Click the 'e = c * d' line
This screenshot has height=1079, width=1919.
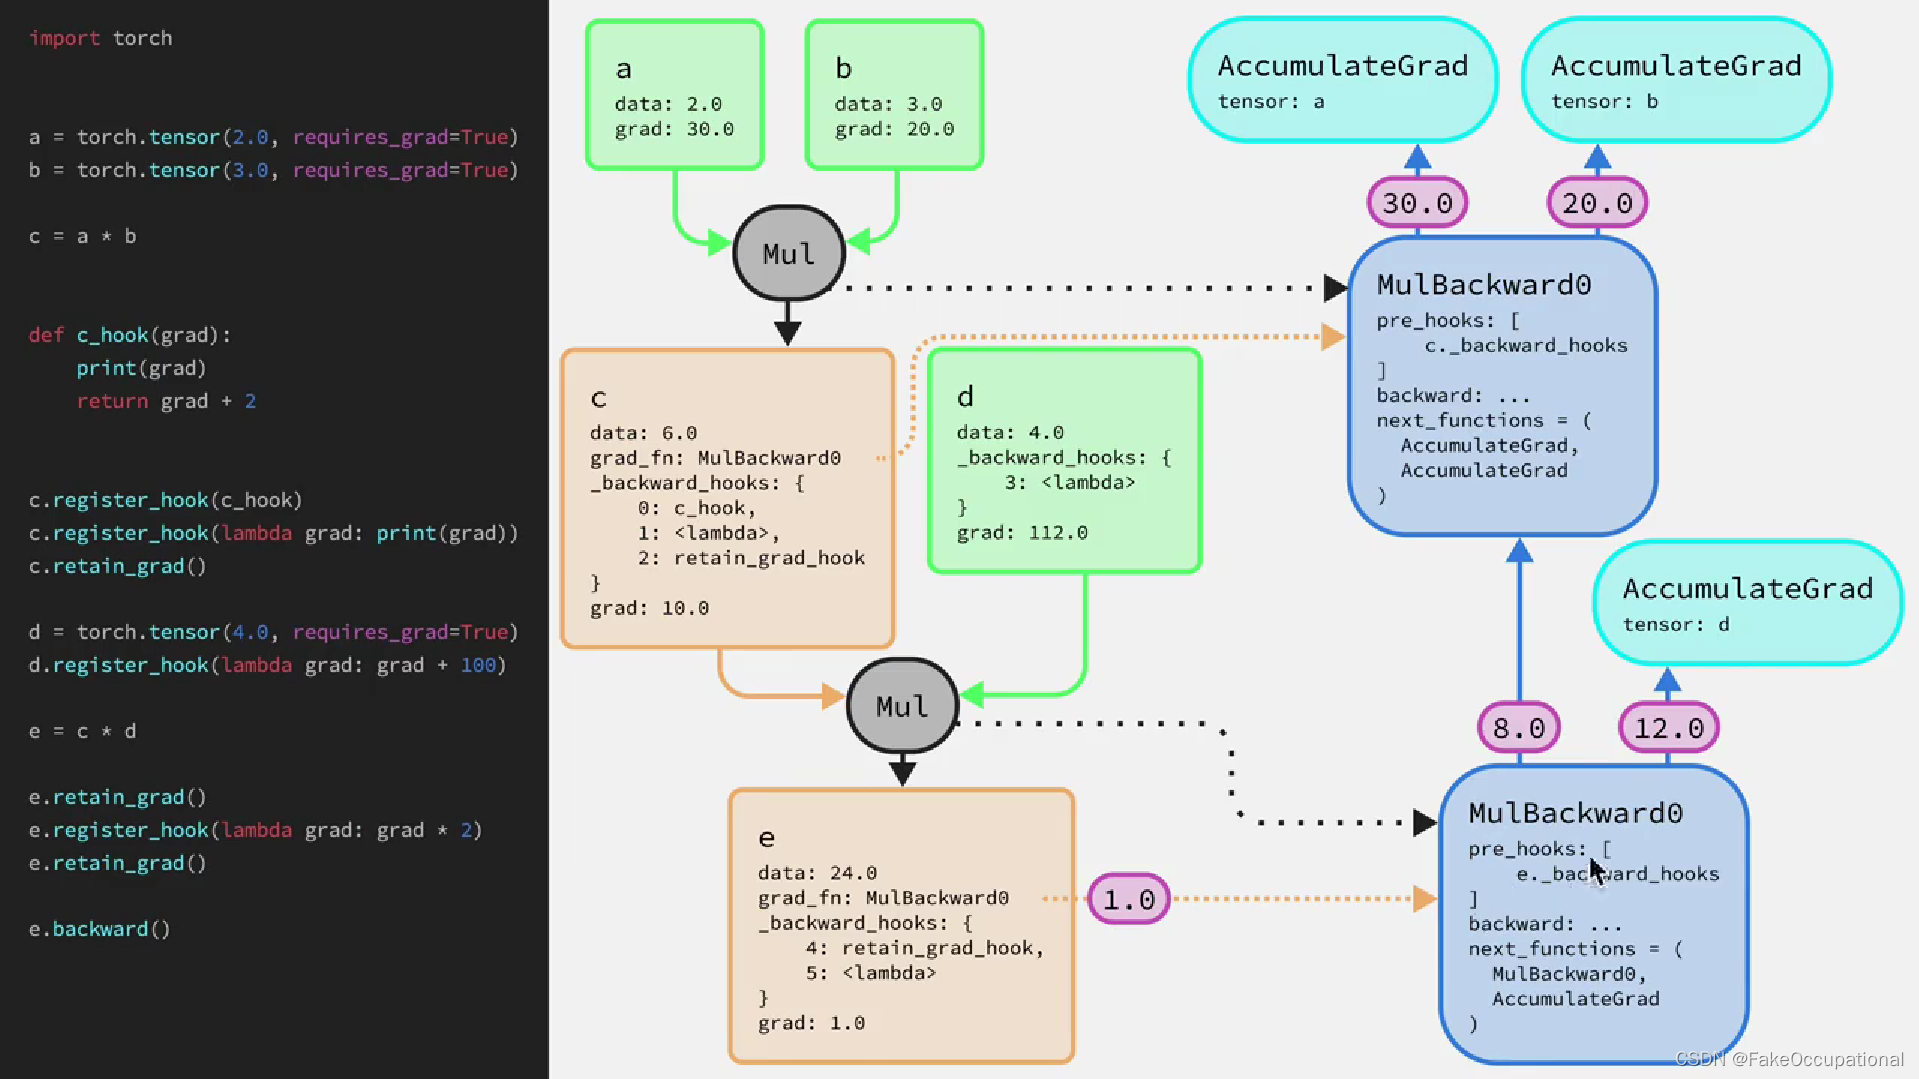[x=82, y=731]
